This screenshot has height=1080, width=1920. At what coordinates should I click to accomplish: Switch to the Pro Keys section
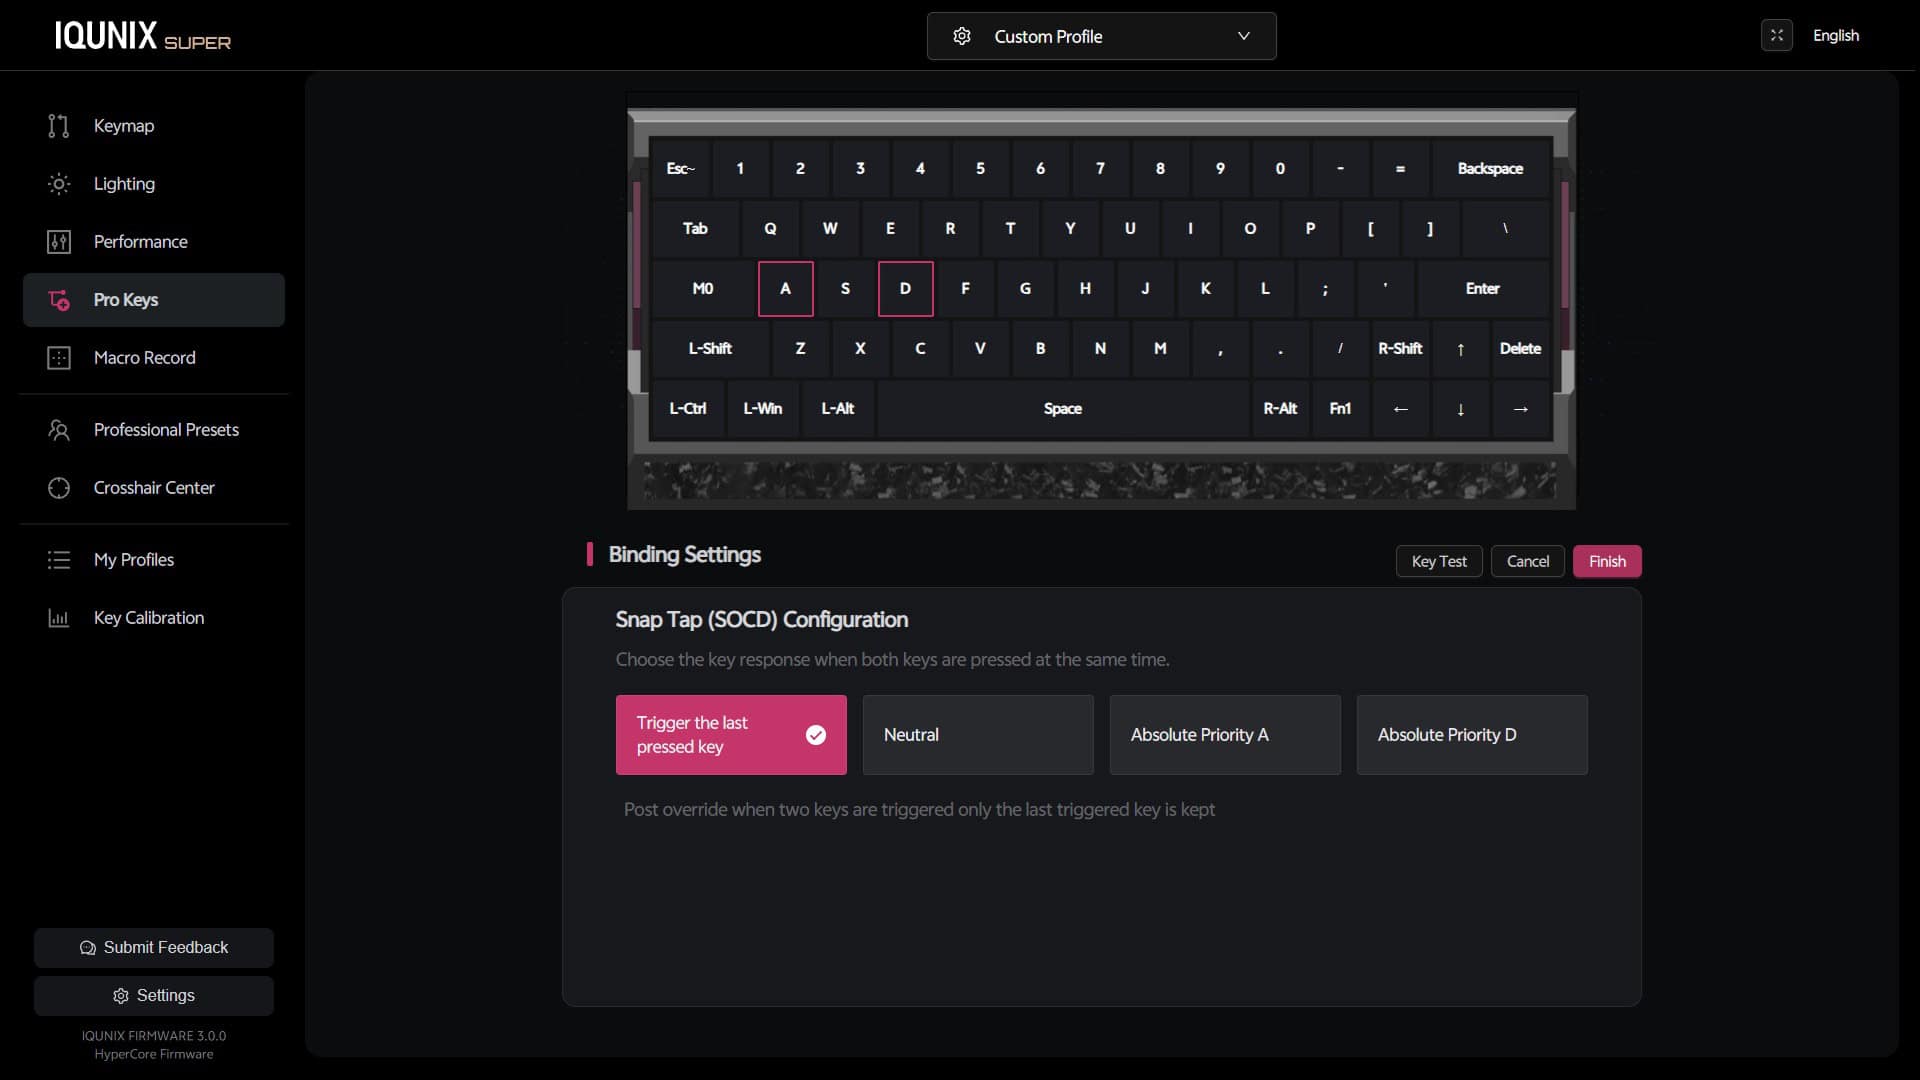(x=154, y=300)
